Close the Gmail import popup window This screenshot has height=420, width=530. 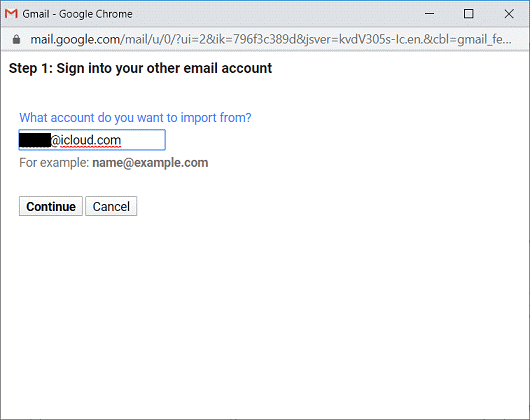509,14
